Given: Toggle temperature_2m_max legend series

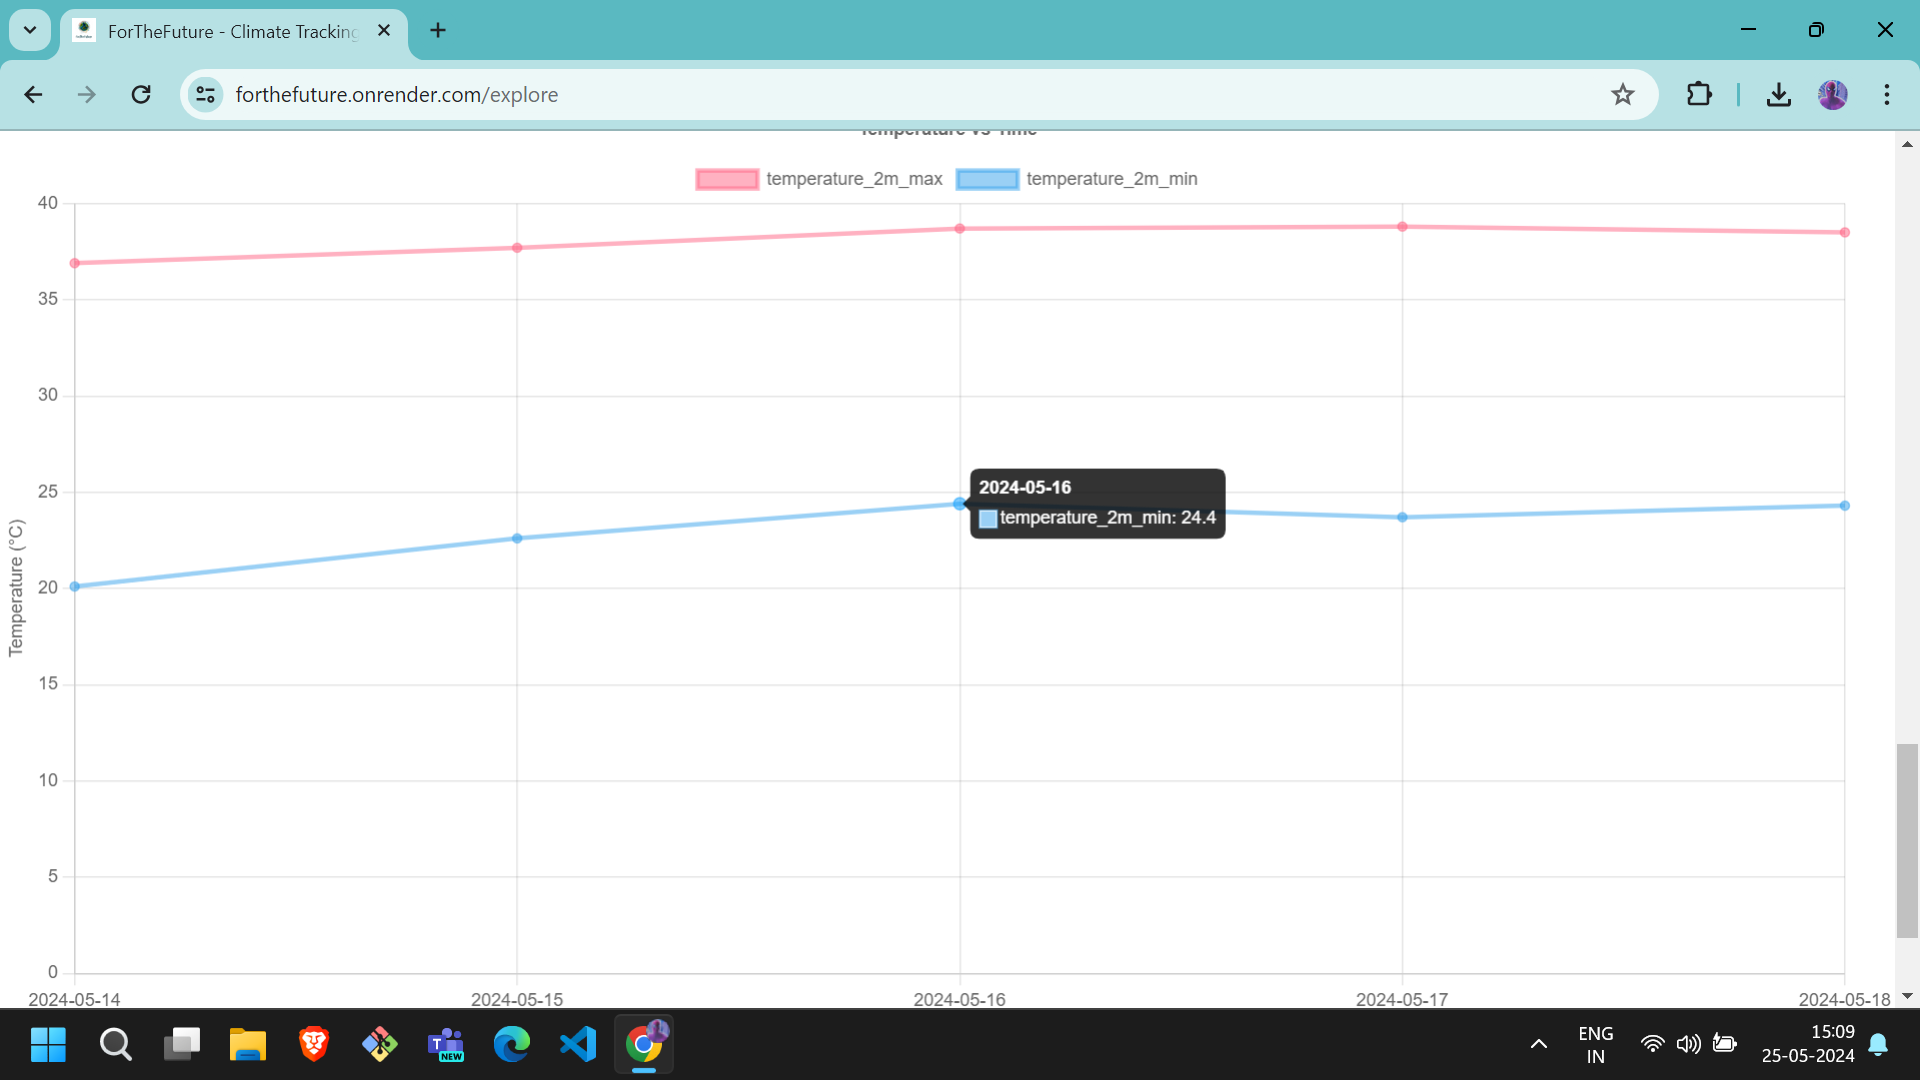Looking at the screenshot, I should (x=853, y=179).
